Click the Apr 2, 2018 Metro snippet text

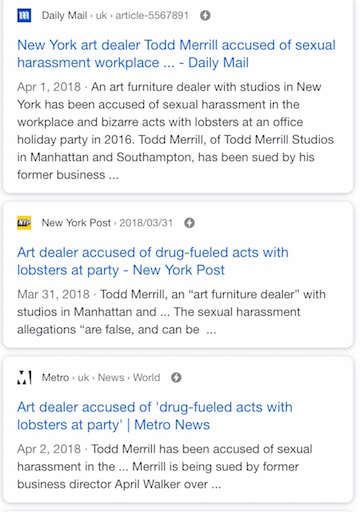(x=165, y=466)
